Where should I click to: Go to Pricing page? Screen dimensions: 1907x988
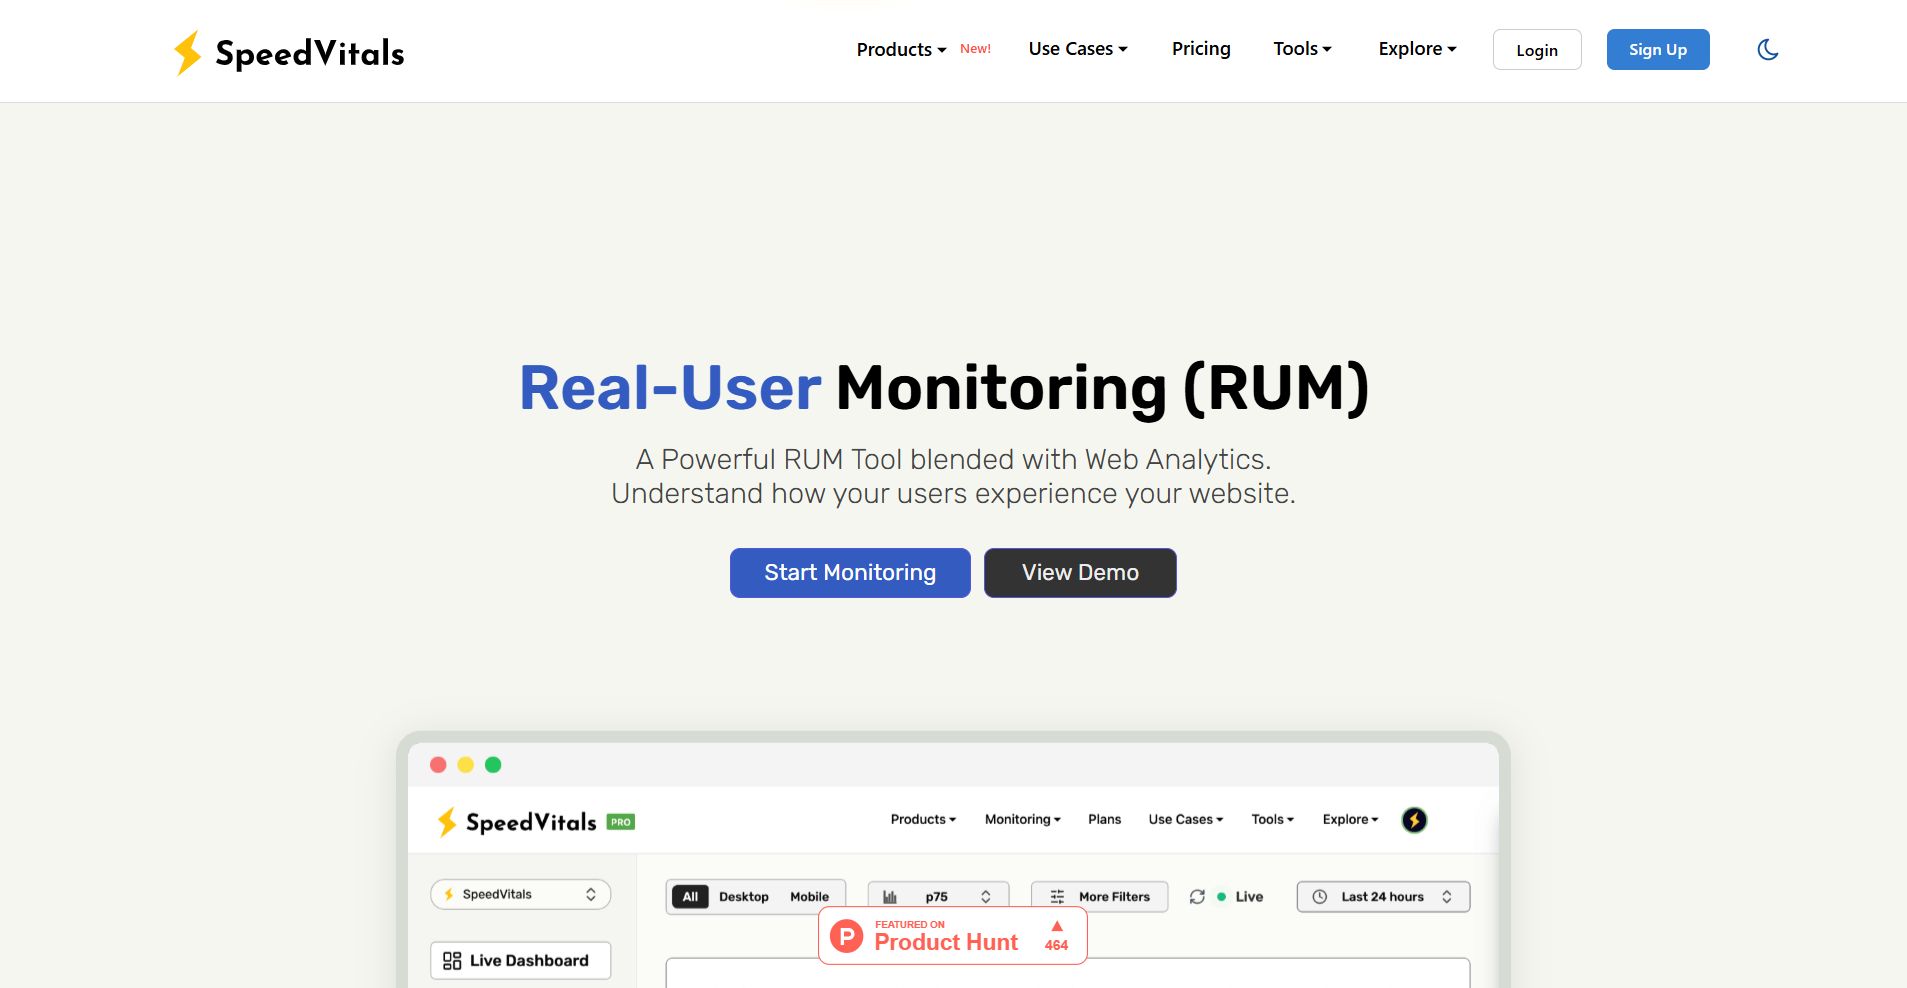click(x=1201, y=49)
